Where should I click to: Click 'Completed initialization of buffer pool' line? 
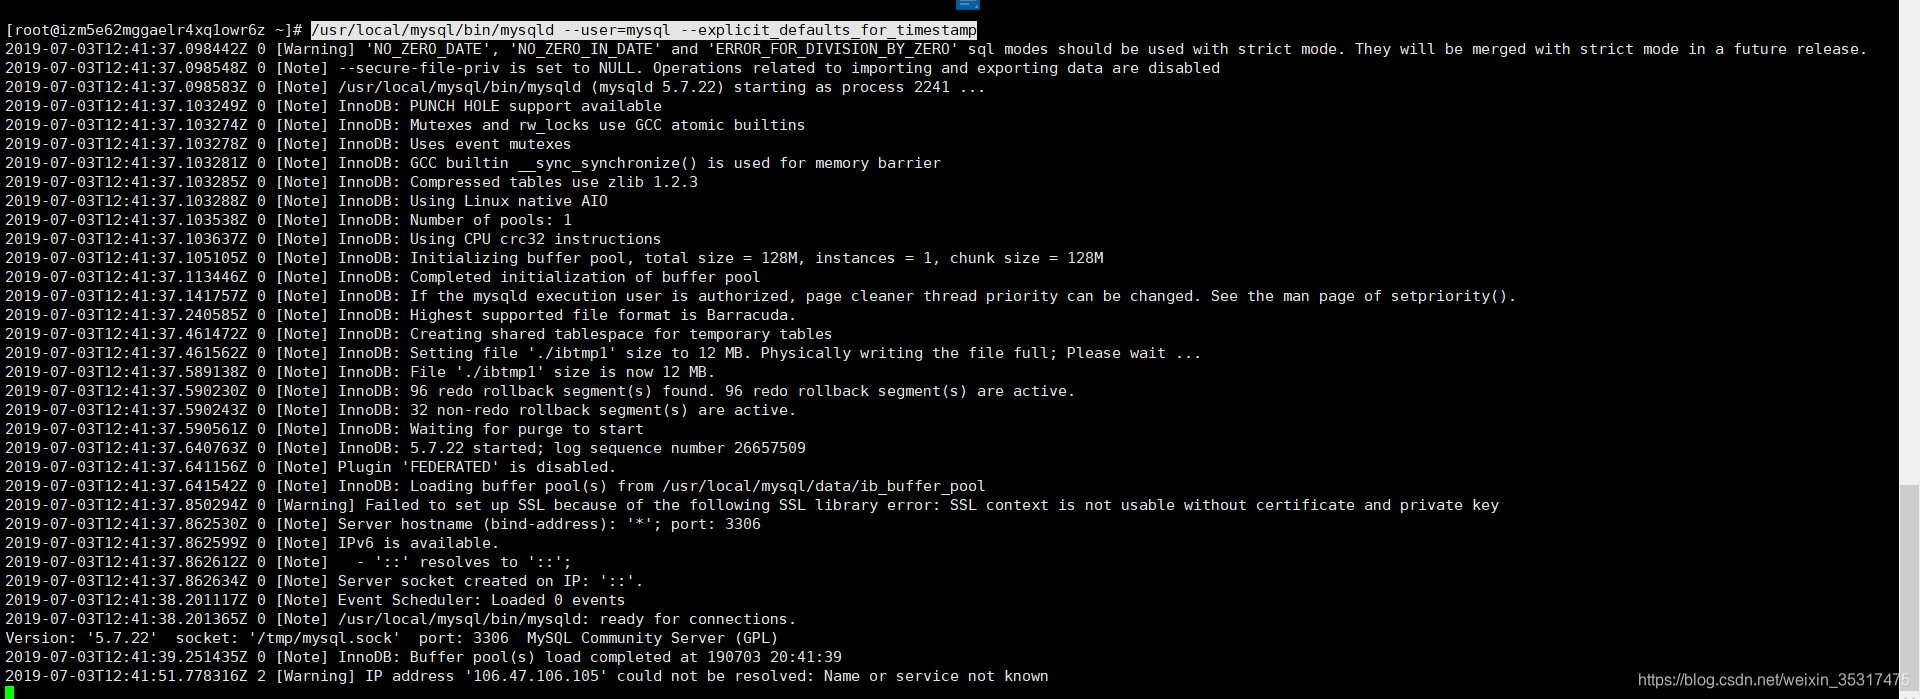[383, 277]
